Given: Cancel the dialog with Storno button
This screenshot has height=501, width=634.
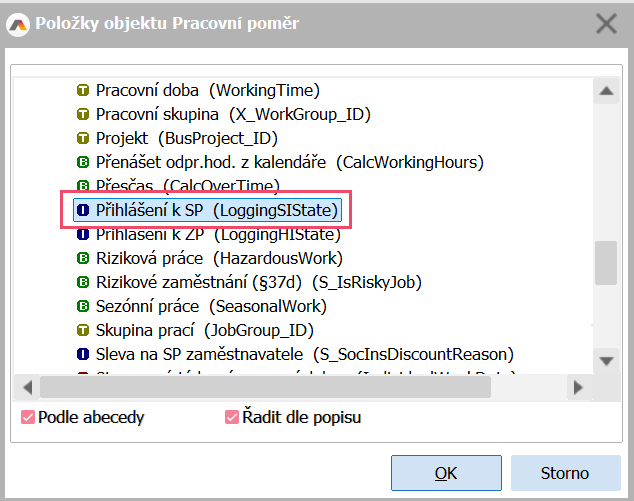Looking at the screenshot, I should [x=565, y=472].
